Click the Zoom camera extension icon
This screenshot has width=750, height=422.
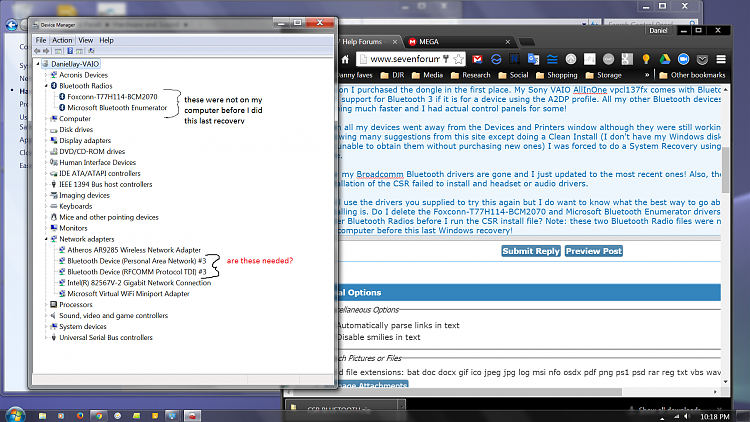684,59
